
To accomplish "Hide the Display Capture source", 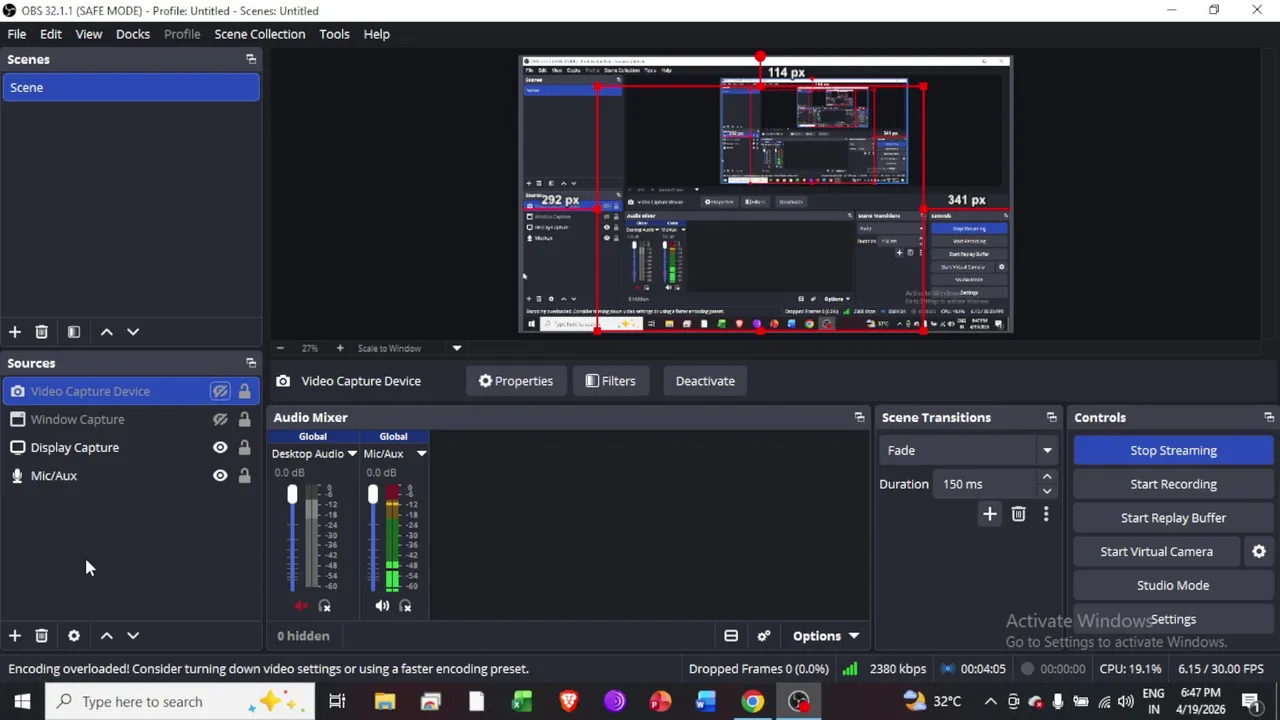I will [x=220, y=447].
